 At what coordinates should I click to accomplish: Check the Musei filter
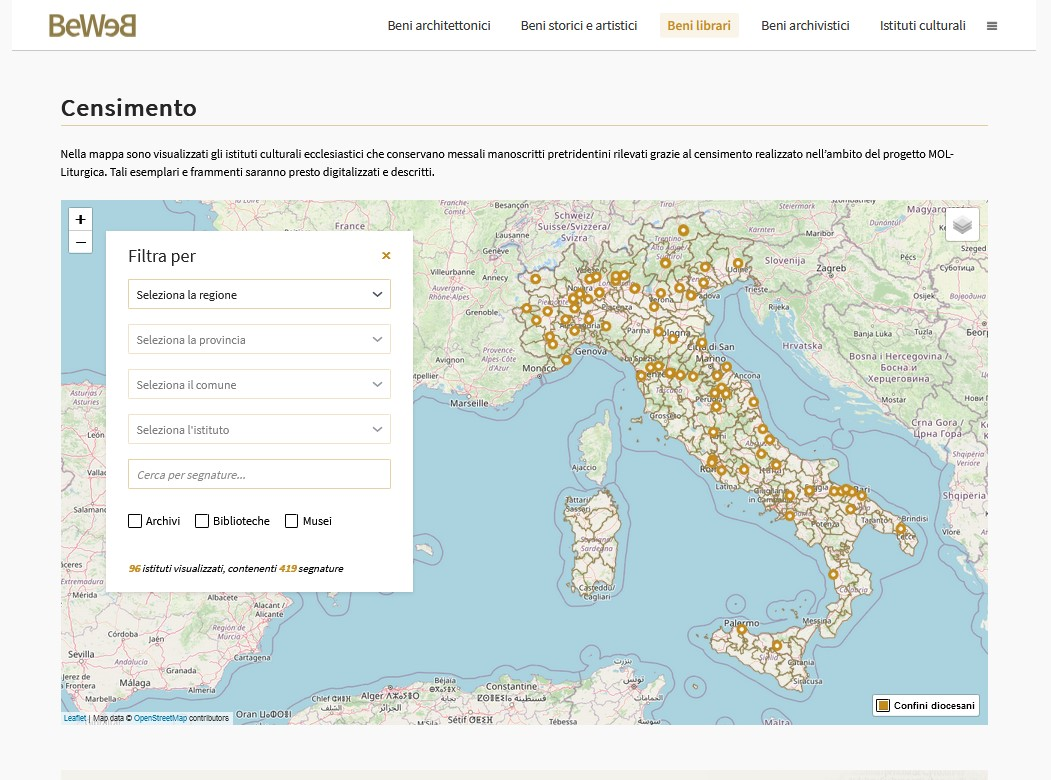[x=292, y=521]
